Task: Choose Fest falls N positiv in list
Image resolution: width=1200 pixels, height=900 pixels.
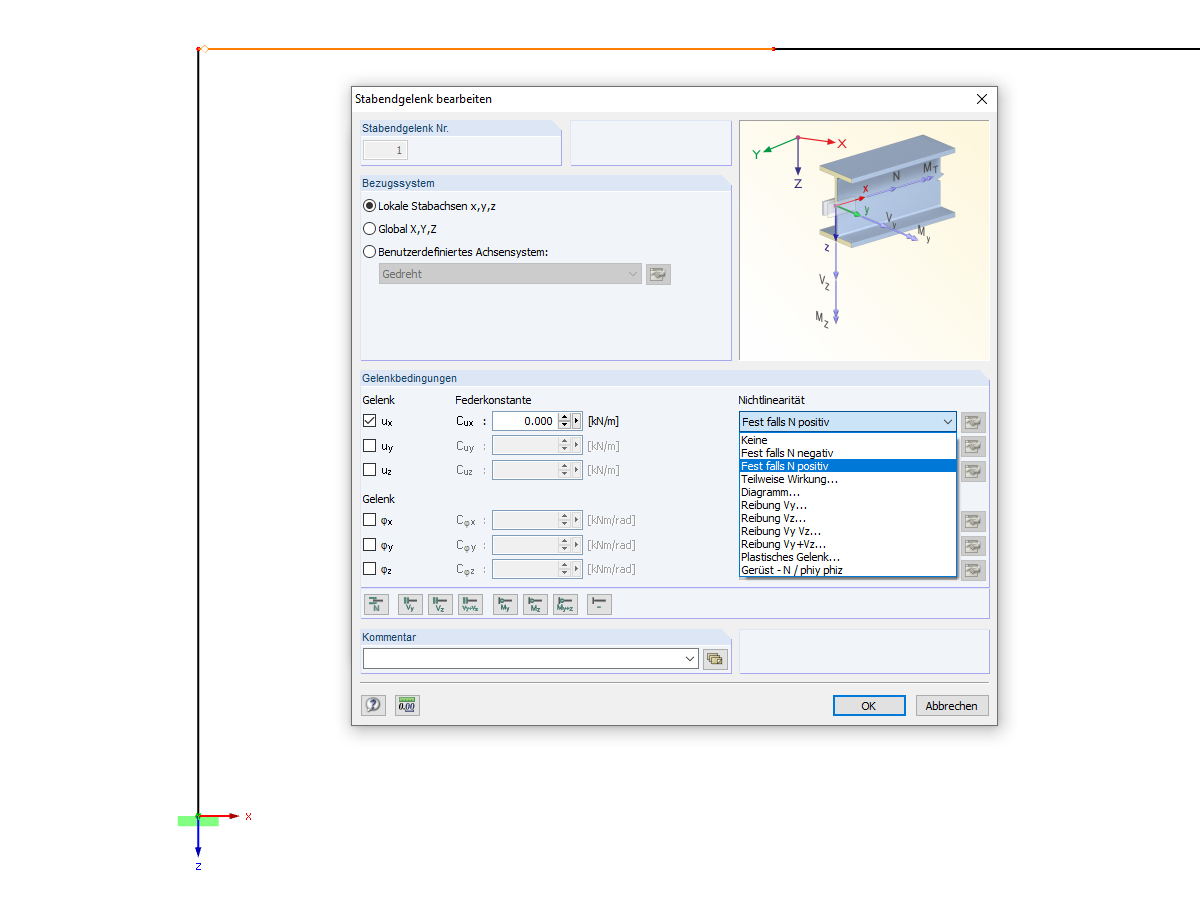Action: point(848,466)
